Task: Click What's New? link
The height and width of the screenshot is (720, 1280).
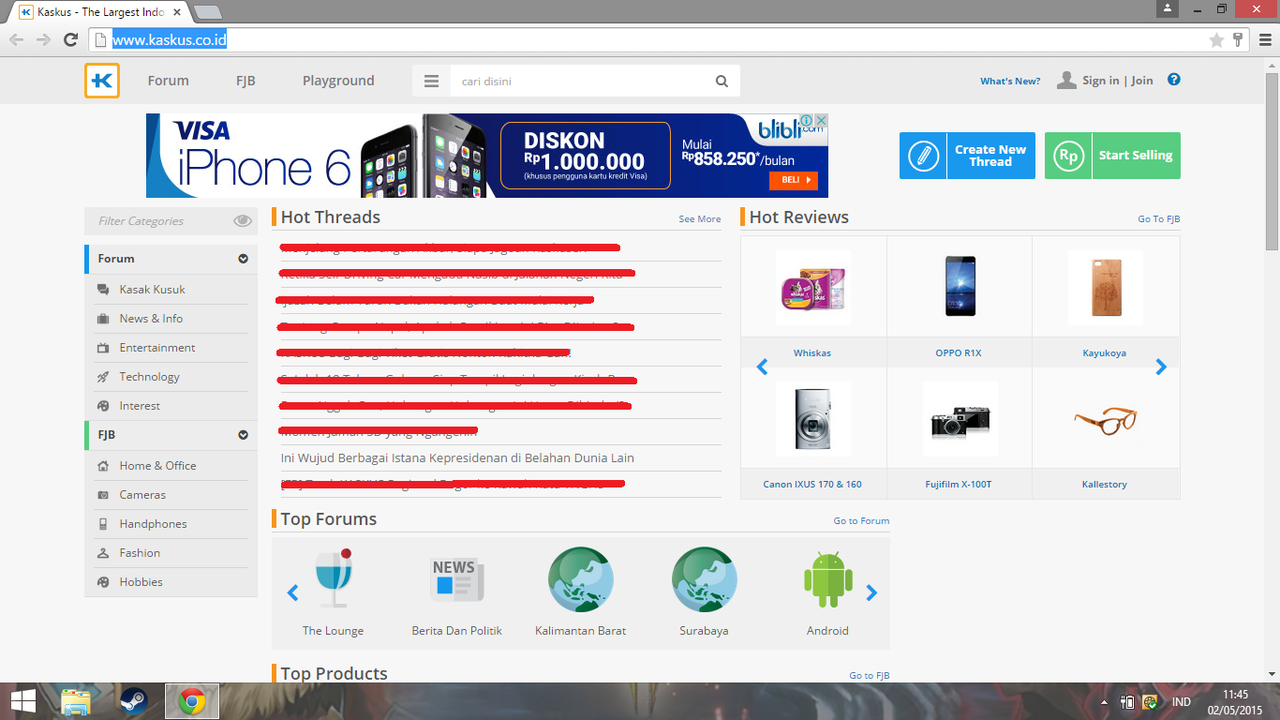Action: tap(1010, 81)
